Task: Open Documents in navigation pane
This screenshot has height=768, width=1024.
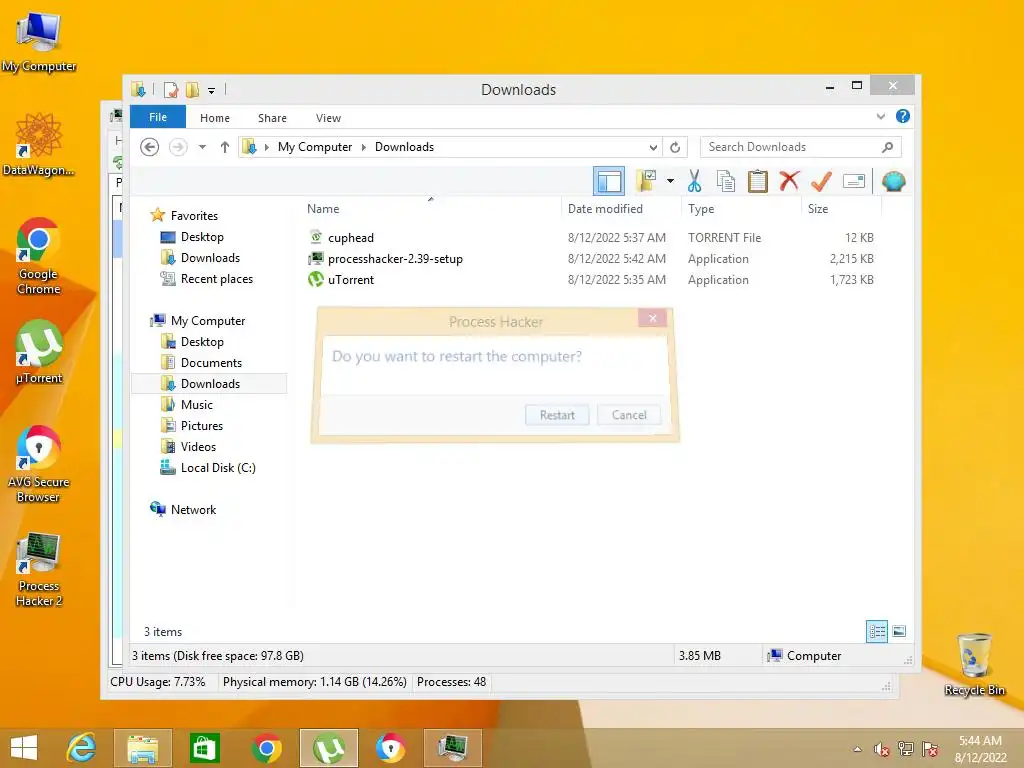Action: pos(211,362)
